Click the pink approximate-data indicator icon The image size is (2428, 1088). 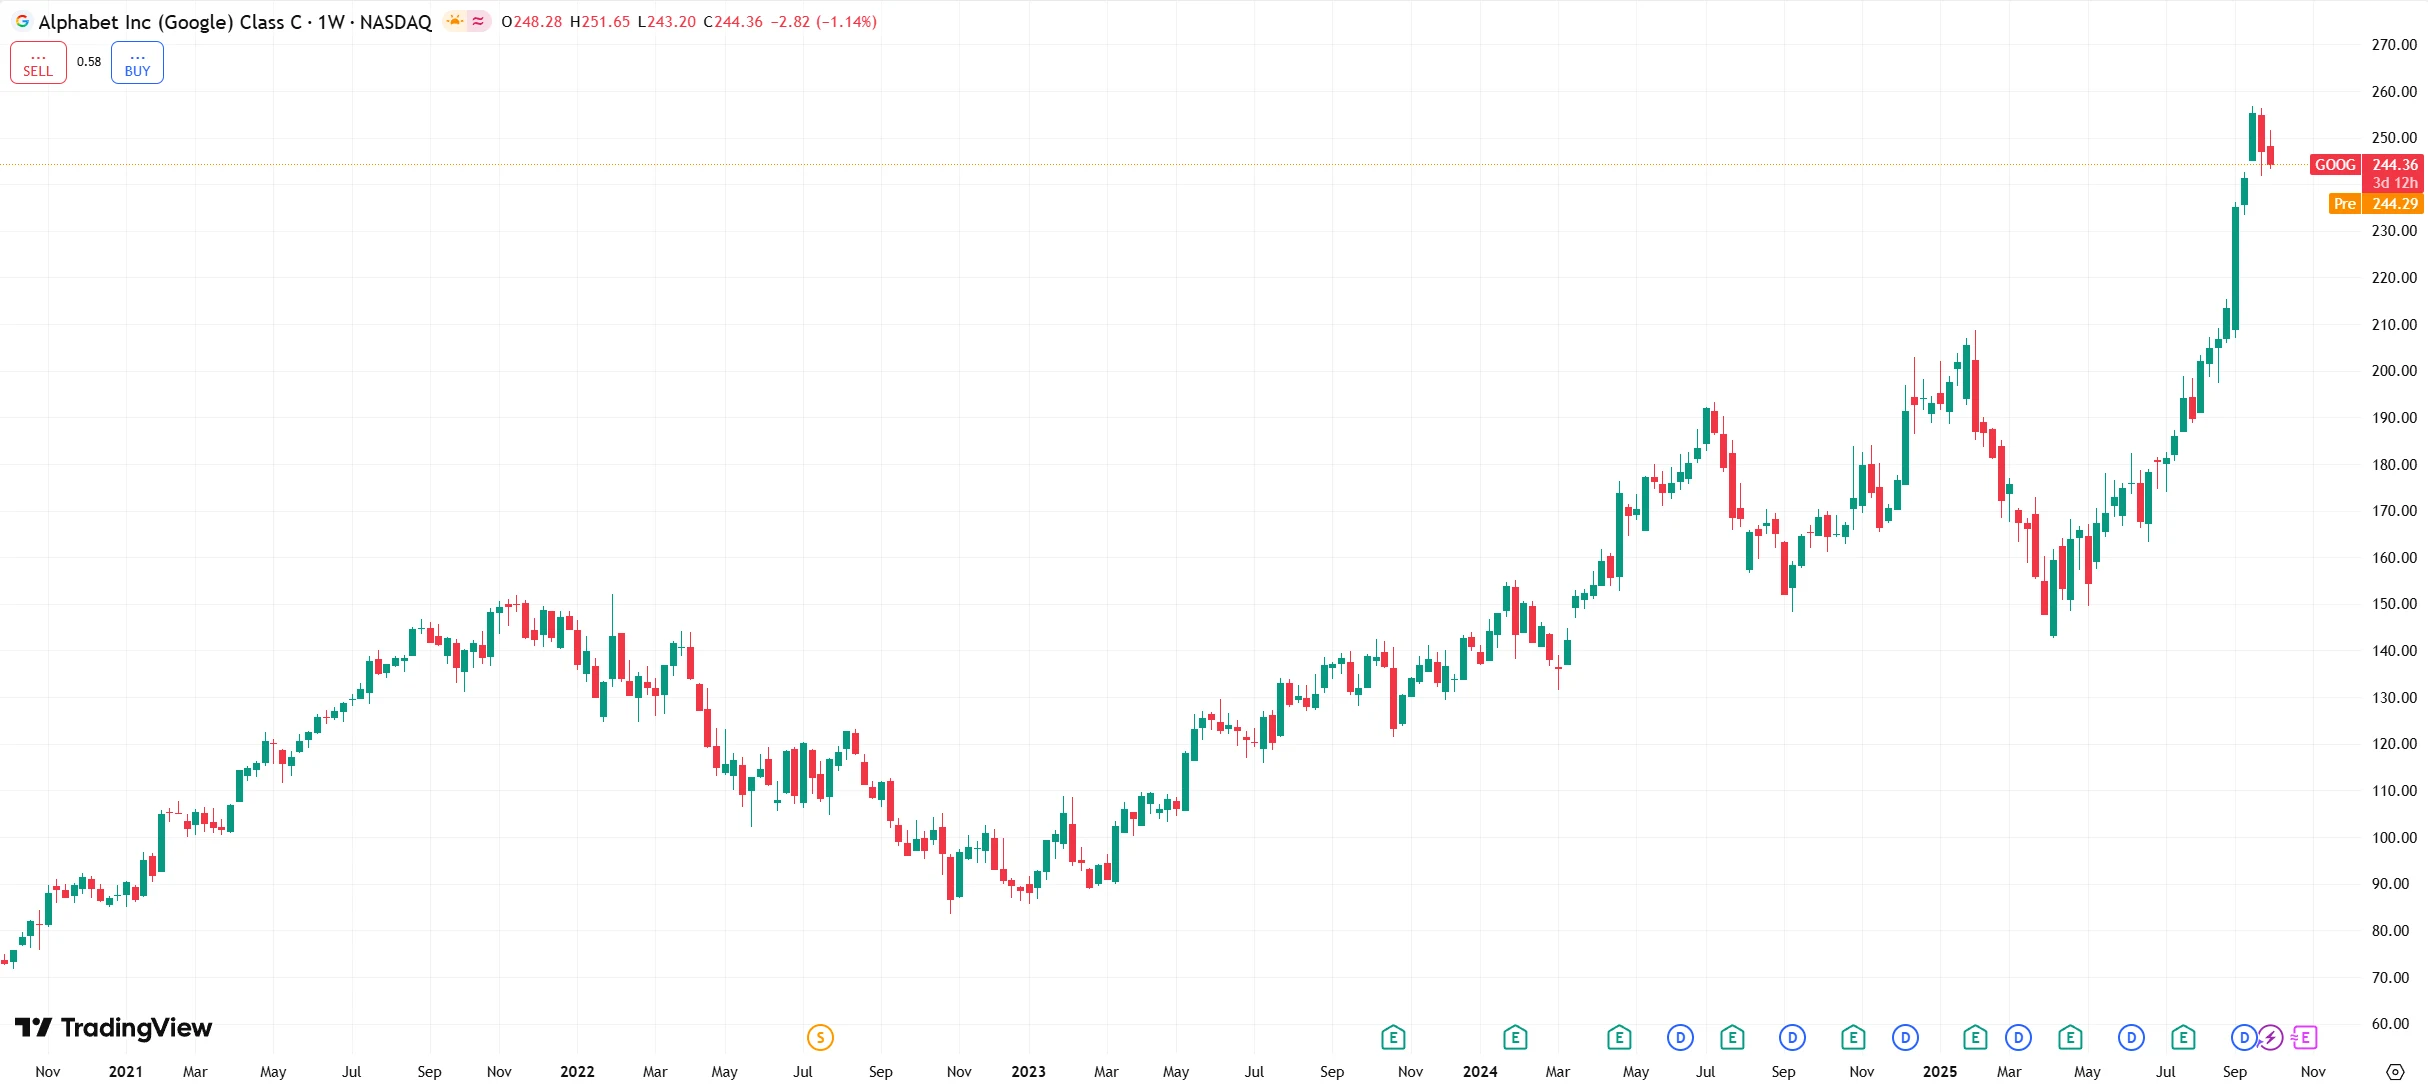[x=478, y=21]
